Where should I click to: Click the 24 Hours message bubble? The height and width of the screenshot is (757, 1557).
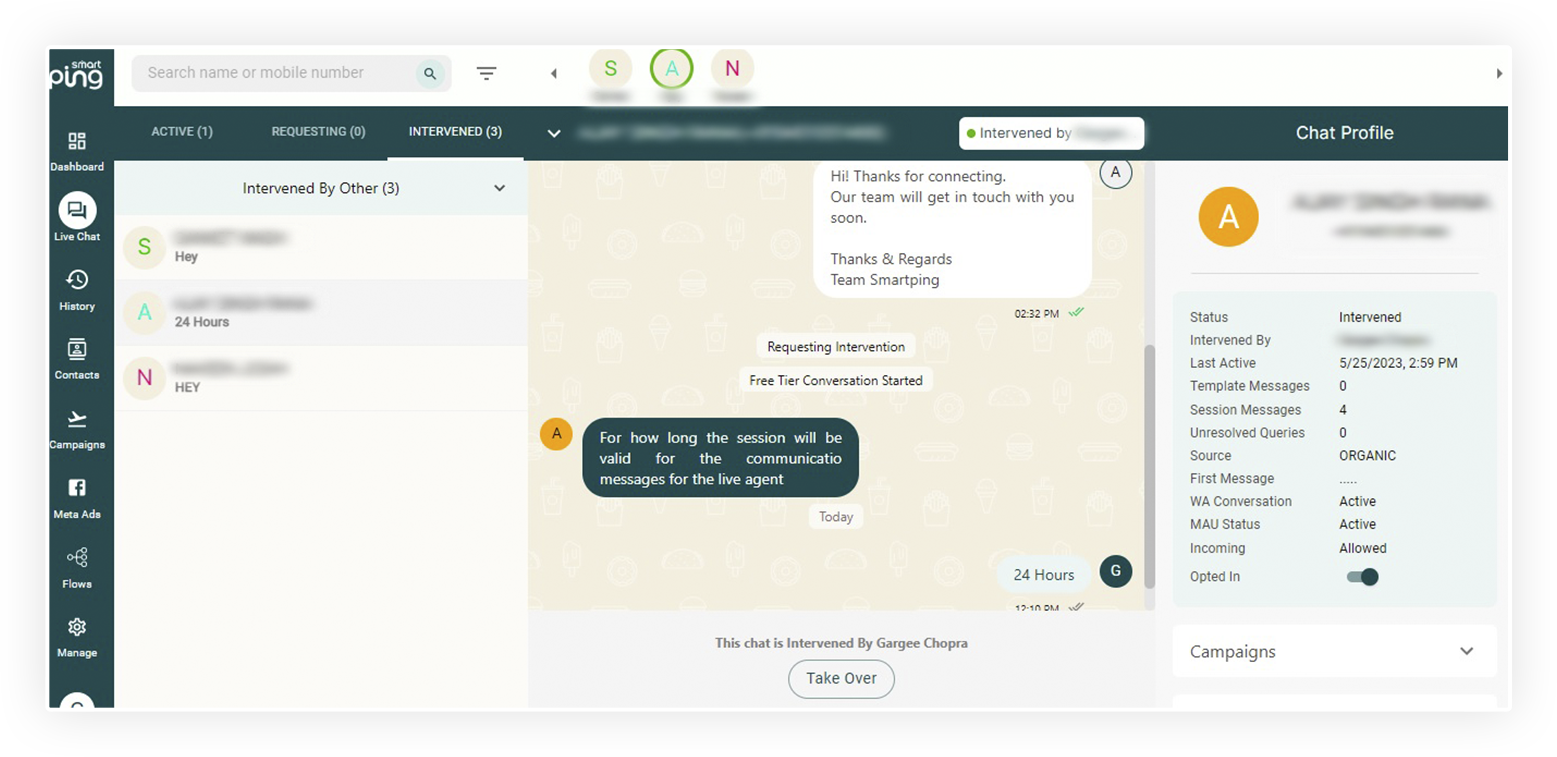1044,575
